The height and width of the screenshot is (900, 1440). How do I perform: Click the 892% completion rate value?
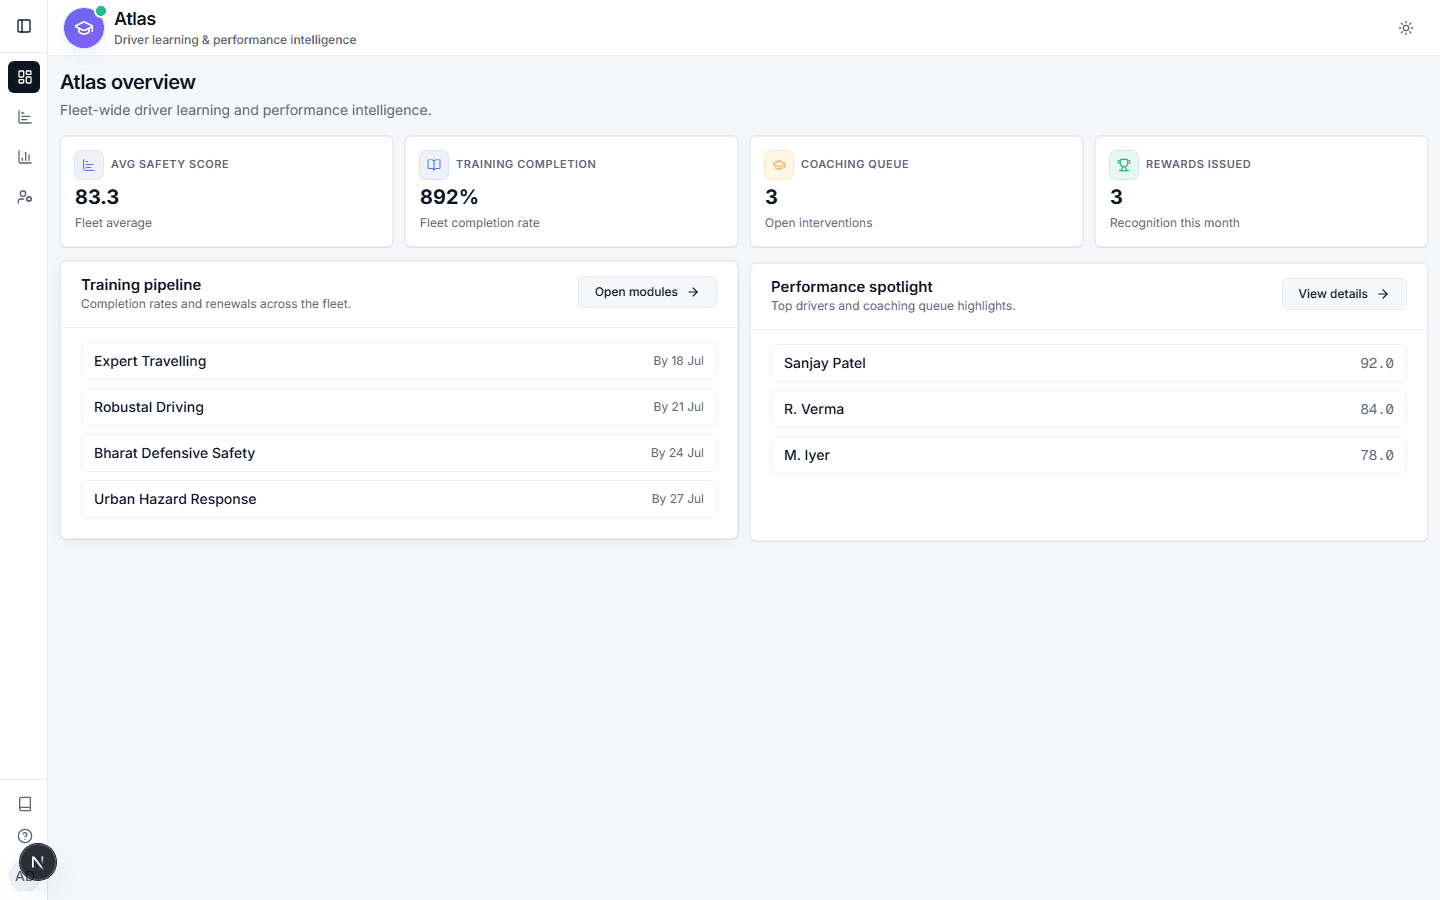[x=449, y=197]
